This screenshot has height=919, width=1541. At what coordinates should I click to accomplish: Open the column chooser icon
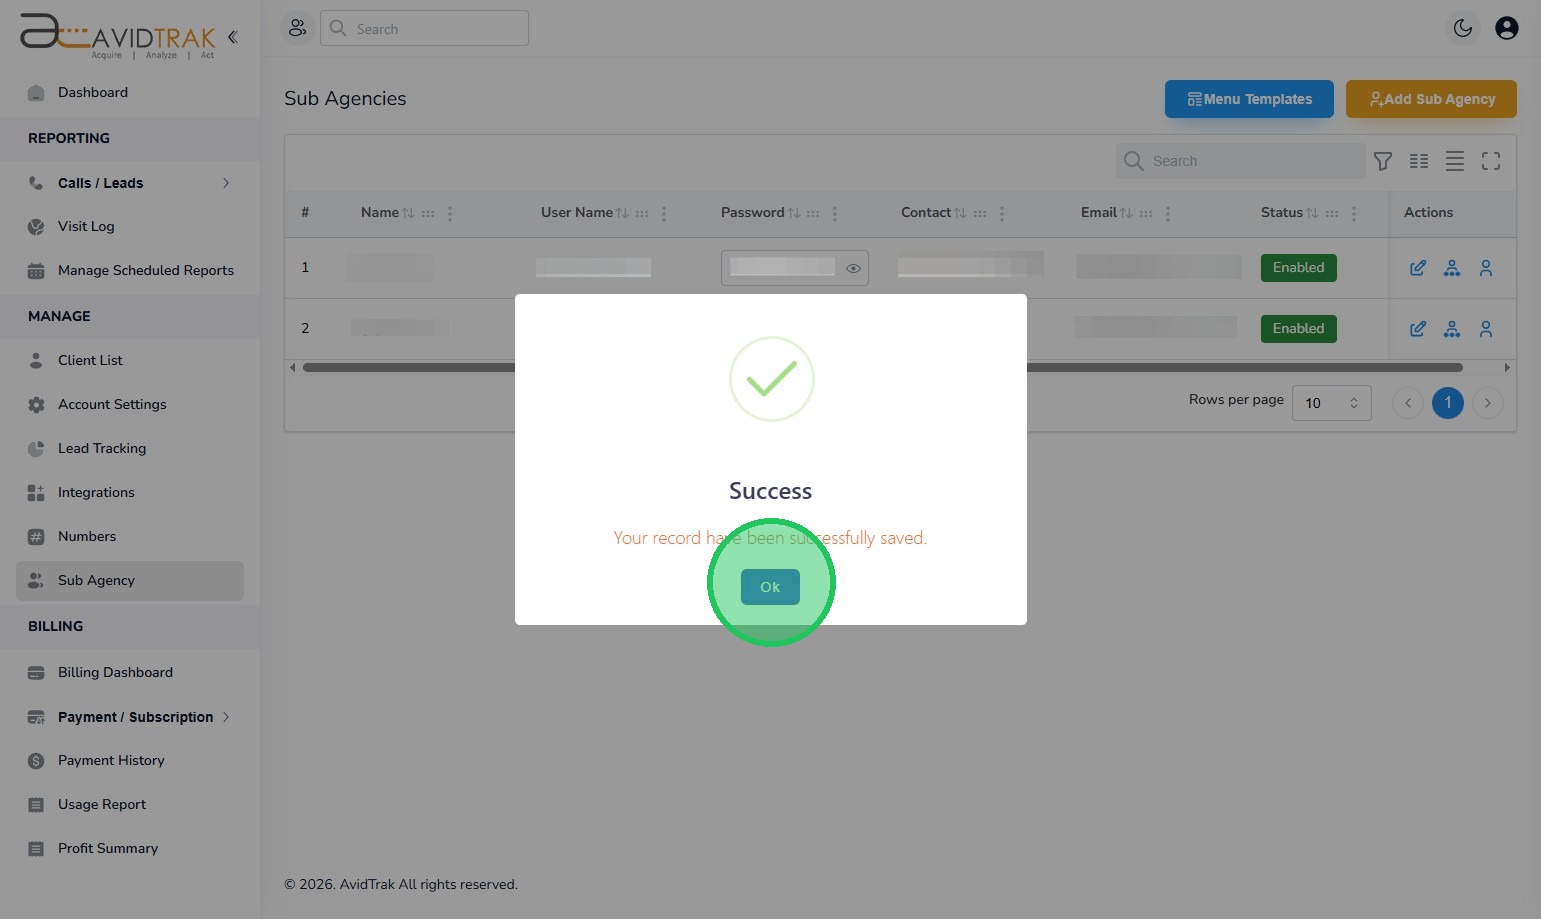click(x=1419, y=161)
